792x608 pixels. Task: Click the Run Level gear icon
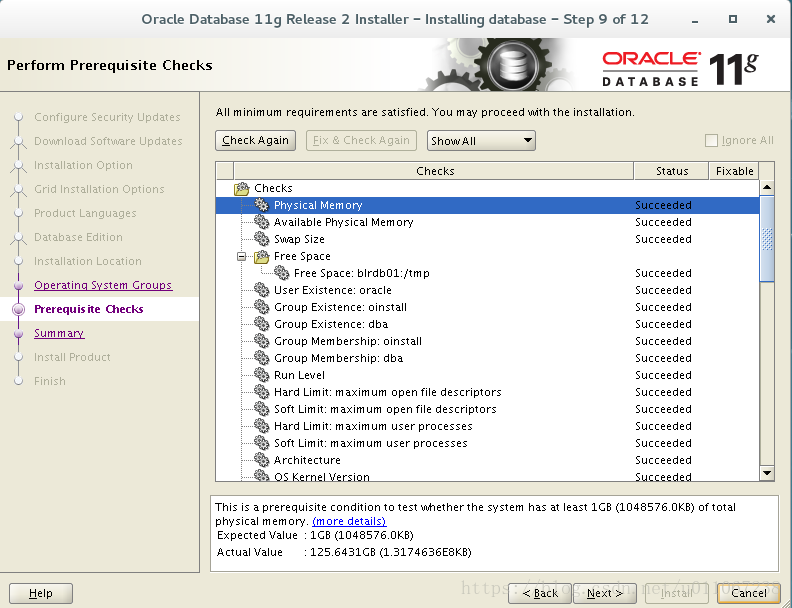tap(262, 375)
